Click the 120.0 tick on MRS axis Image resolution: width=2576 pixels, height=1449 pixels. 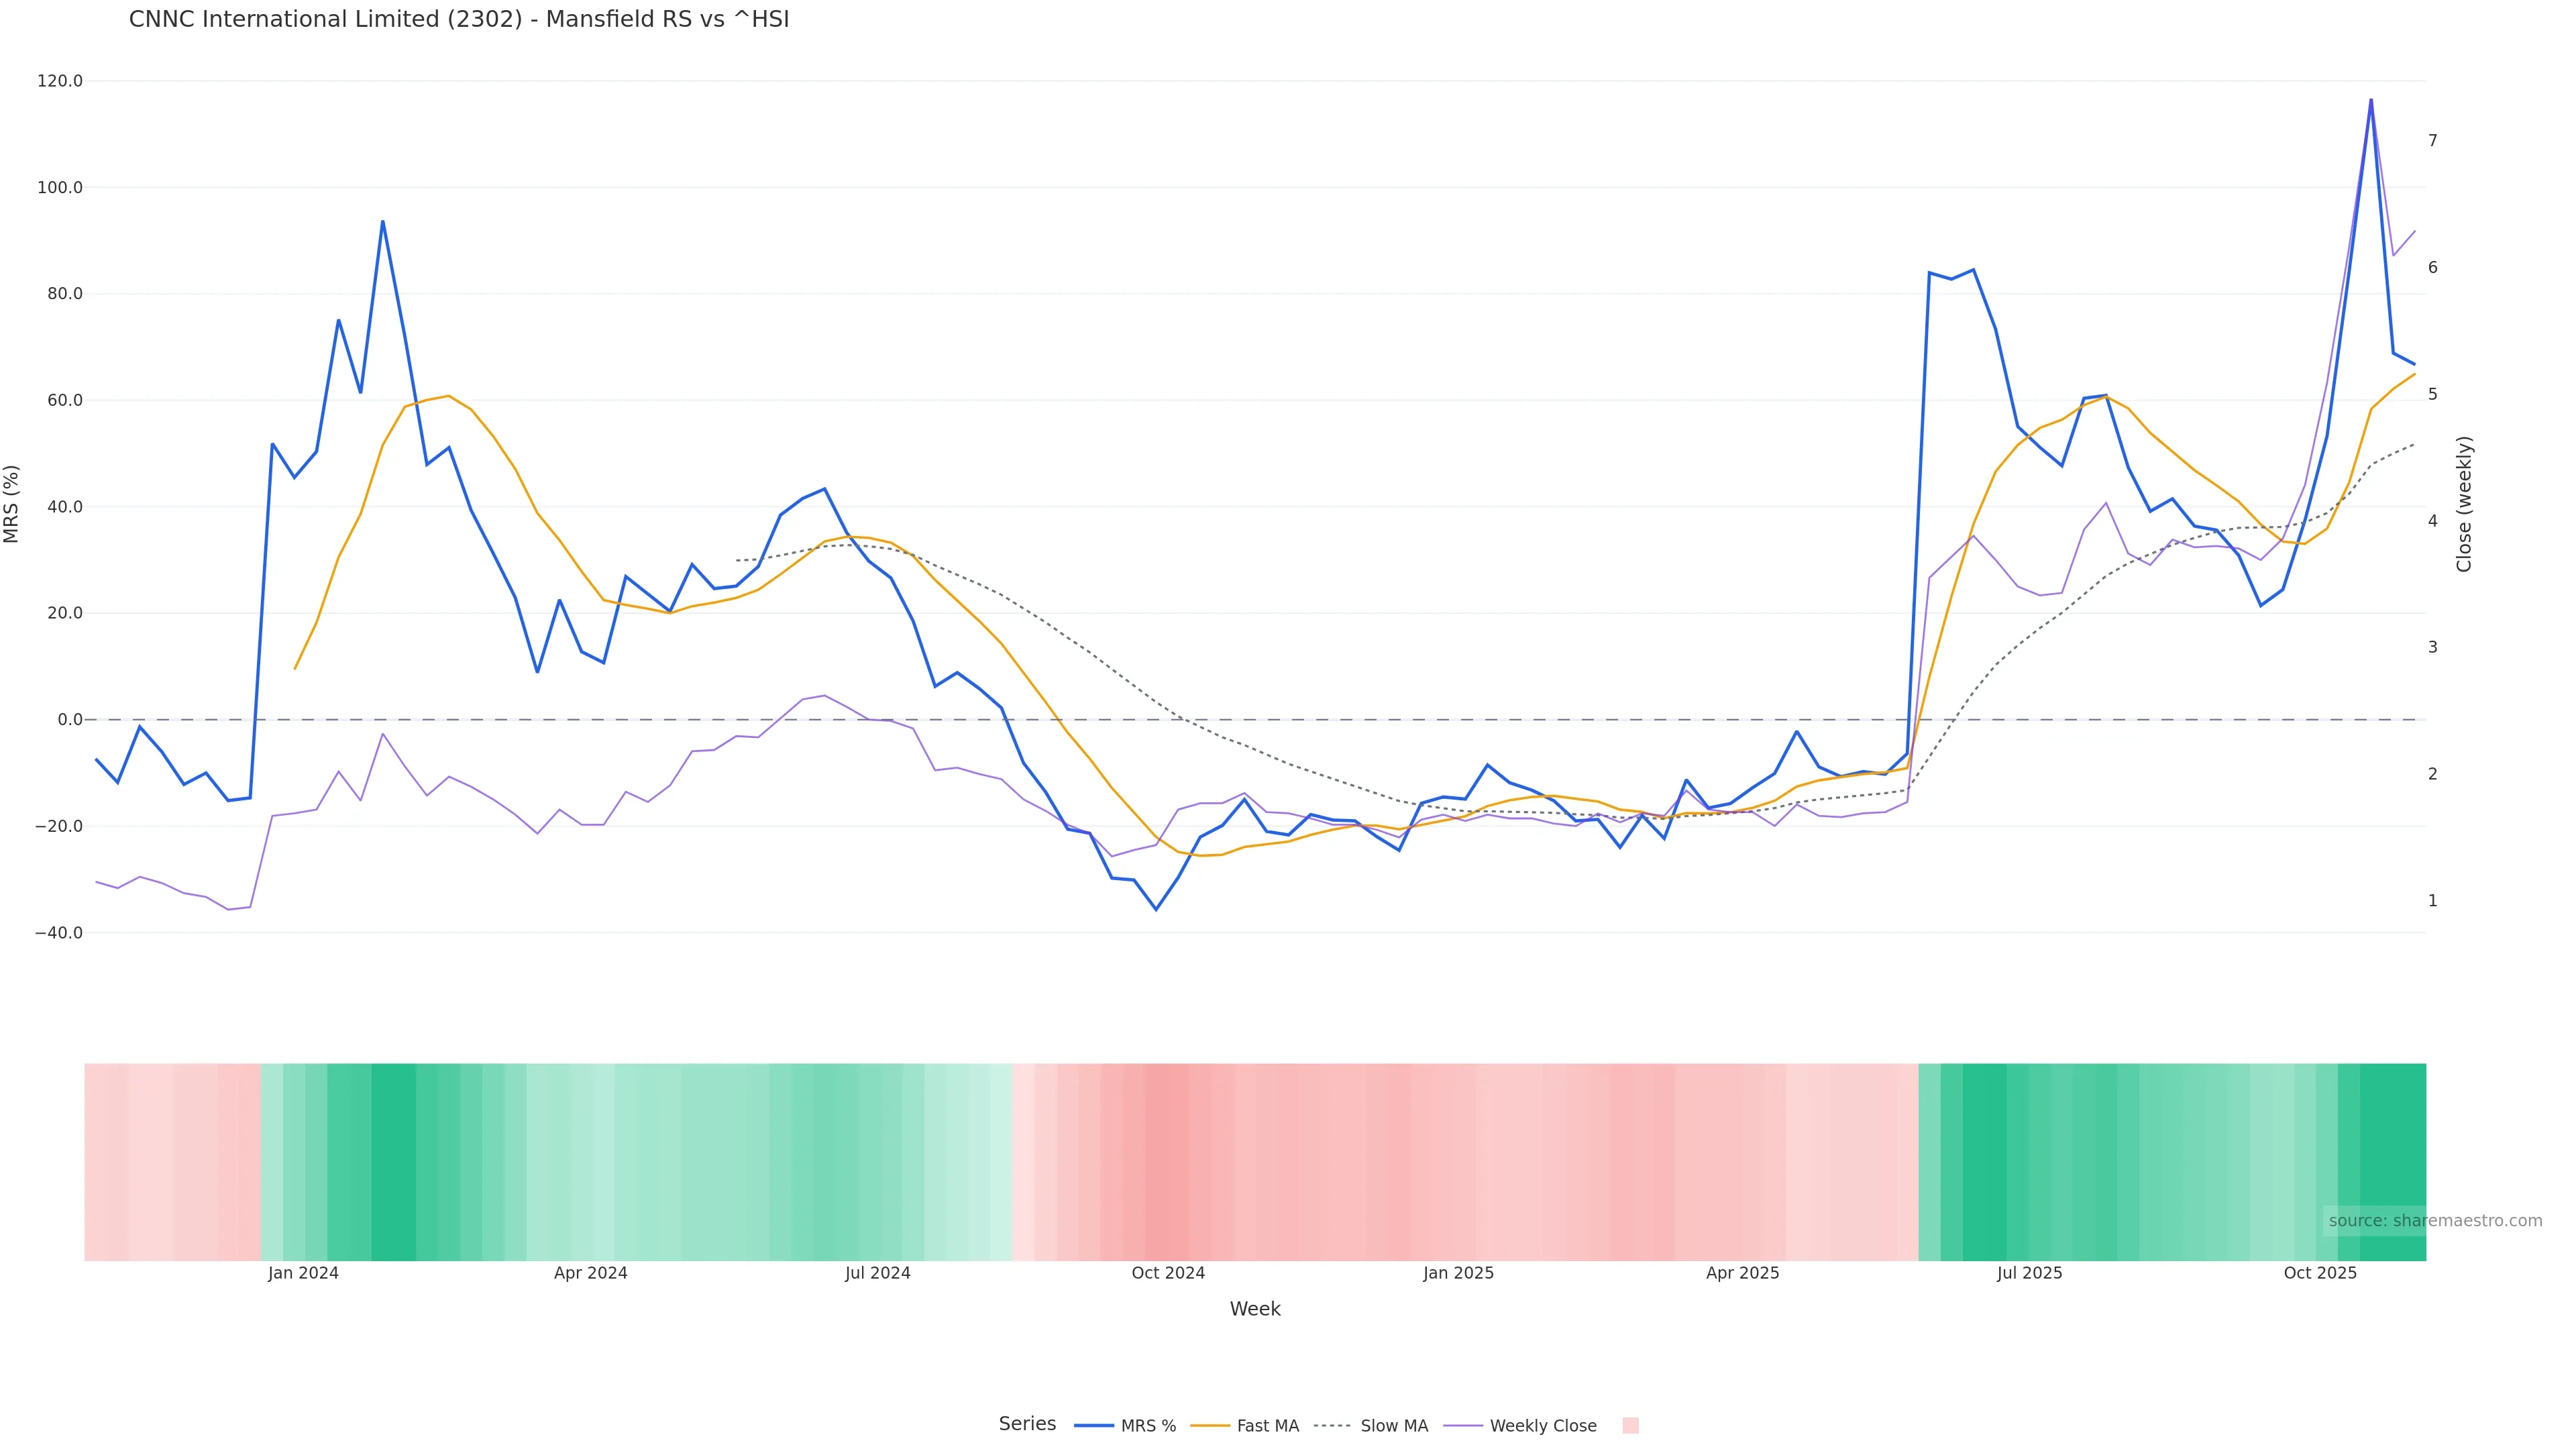click(x=60, y=81)
